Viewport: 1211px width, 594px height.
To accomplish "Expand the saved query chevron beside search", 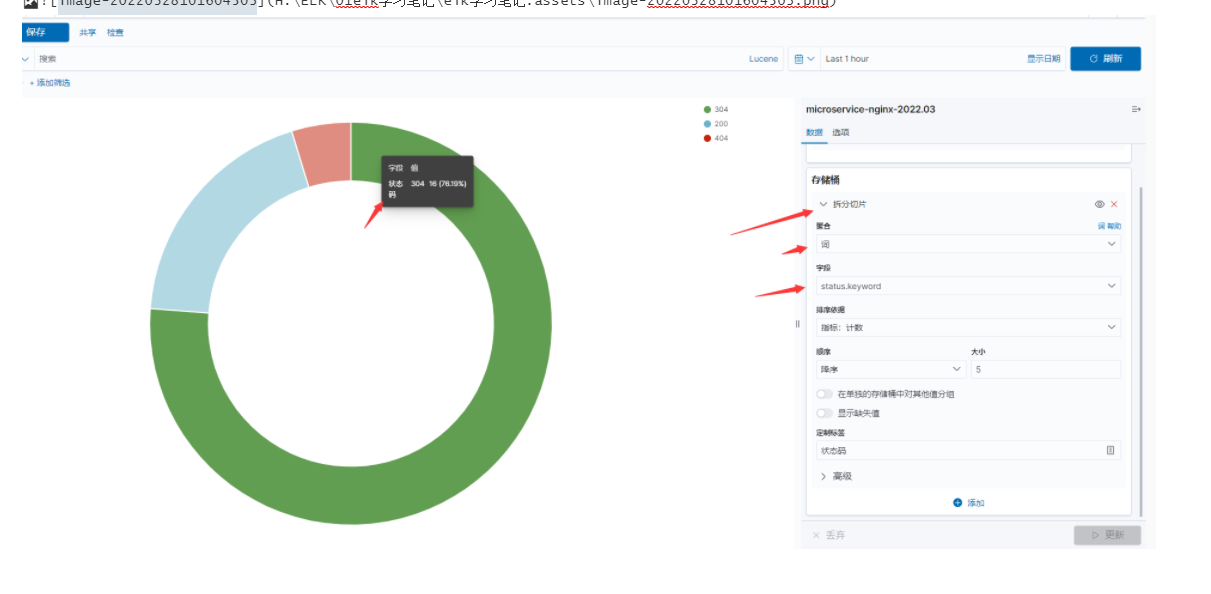I will coord(26,59).
